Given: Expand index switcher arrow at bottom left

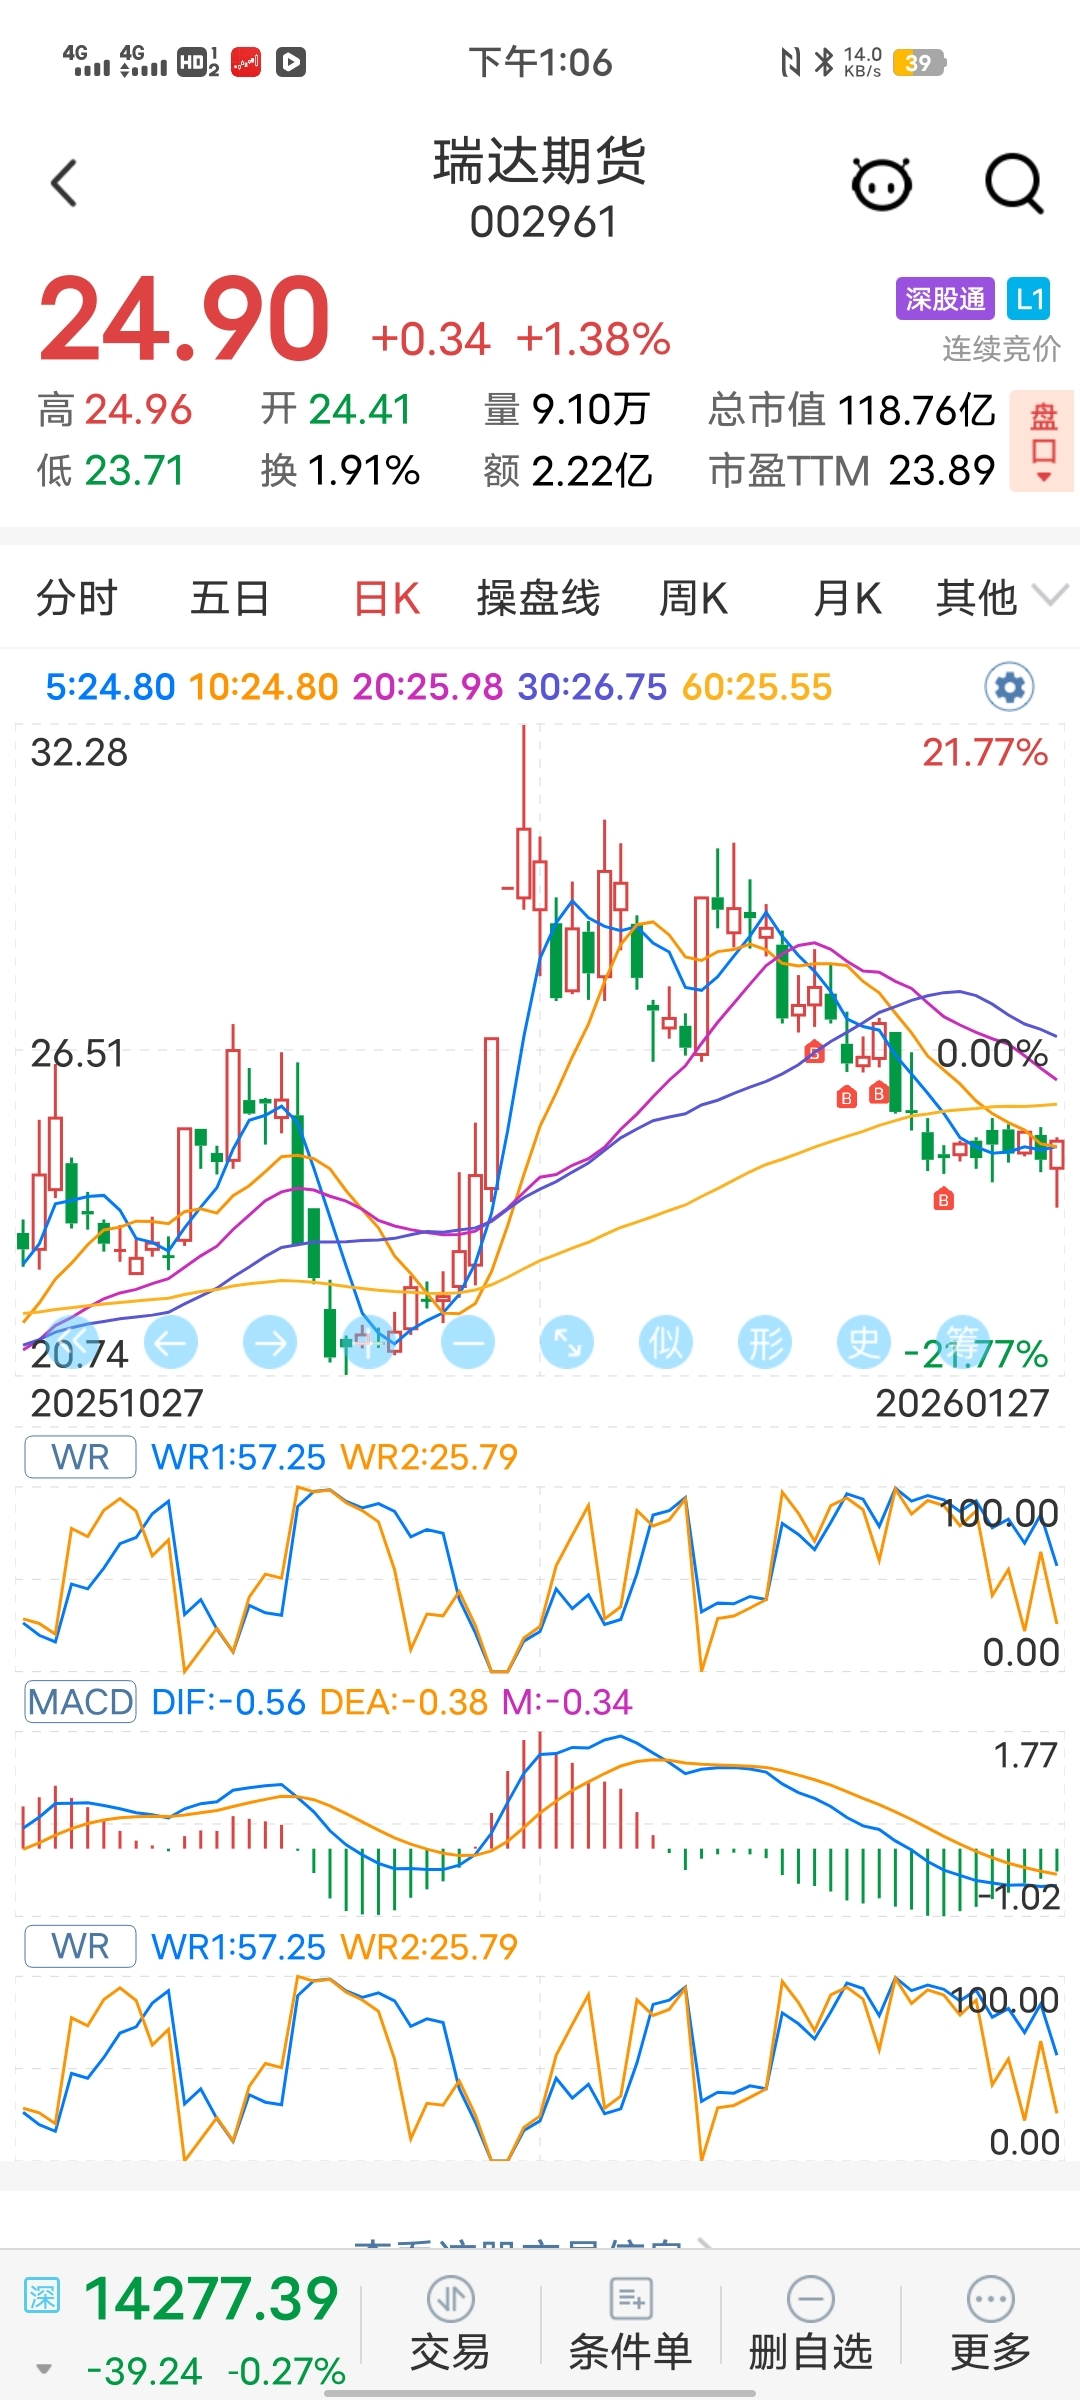Looking at the screenshot, I should (43, 2369).
